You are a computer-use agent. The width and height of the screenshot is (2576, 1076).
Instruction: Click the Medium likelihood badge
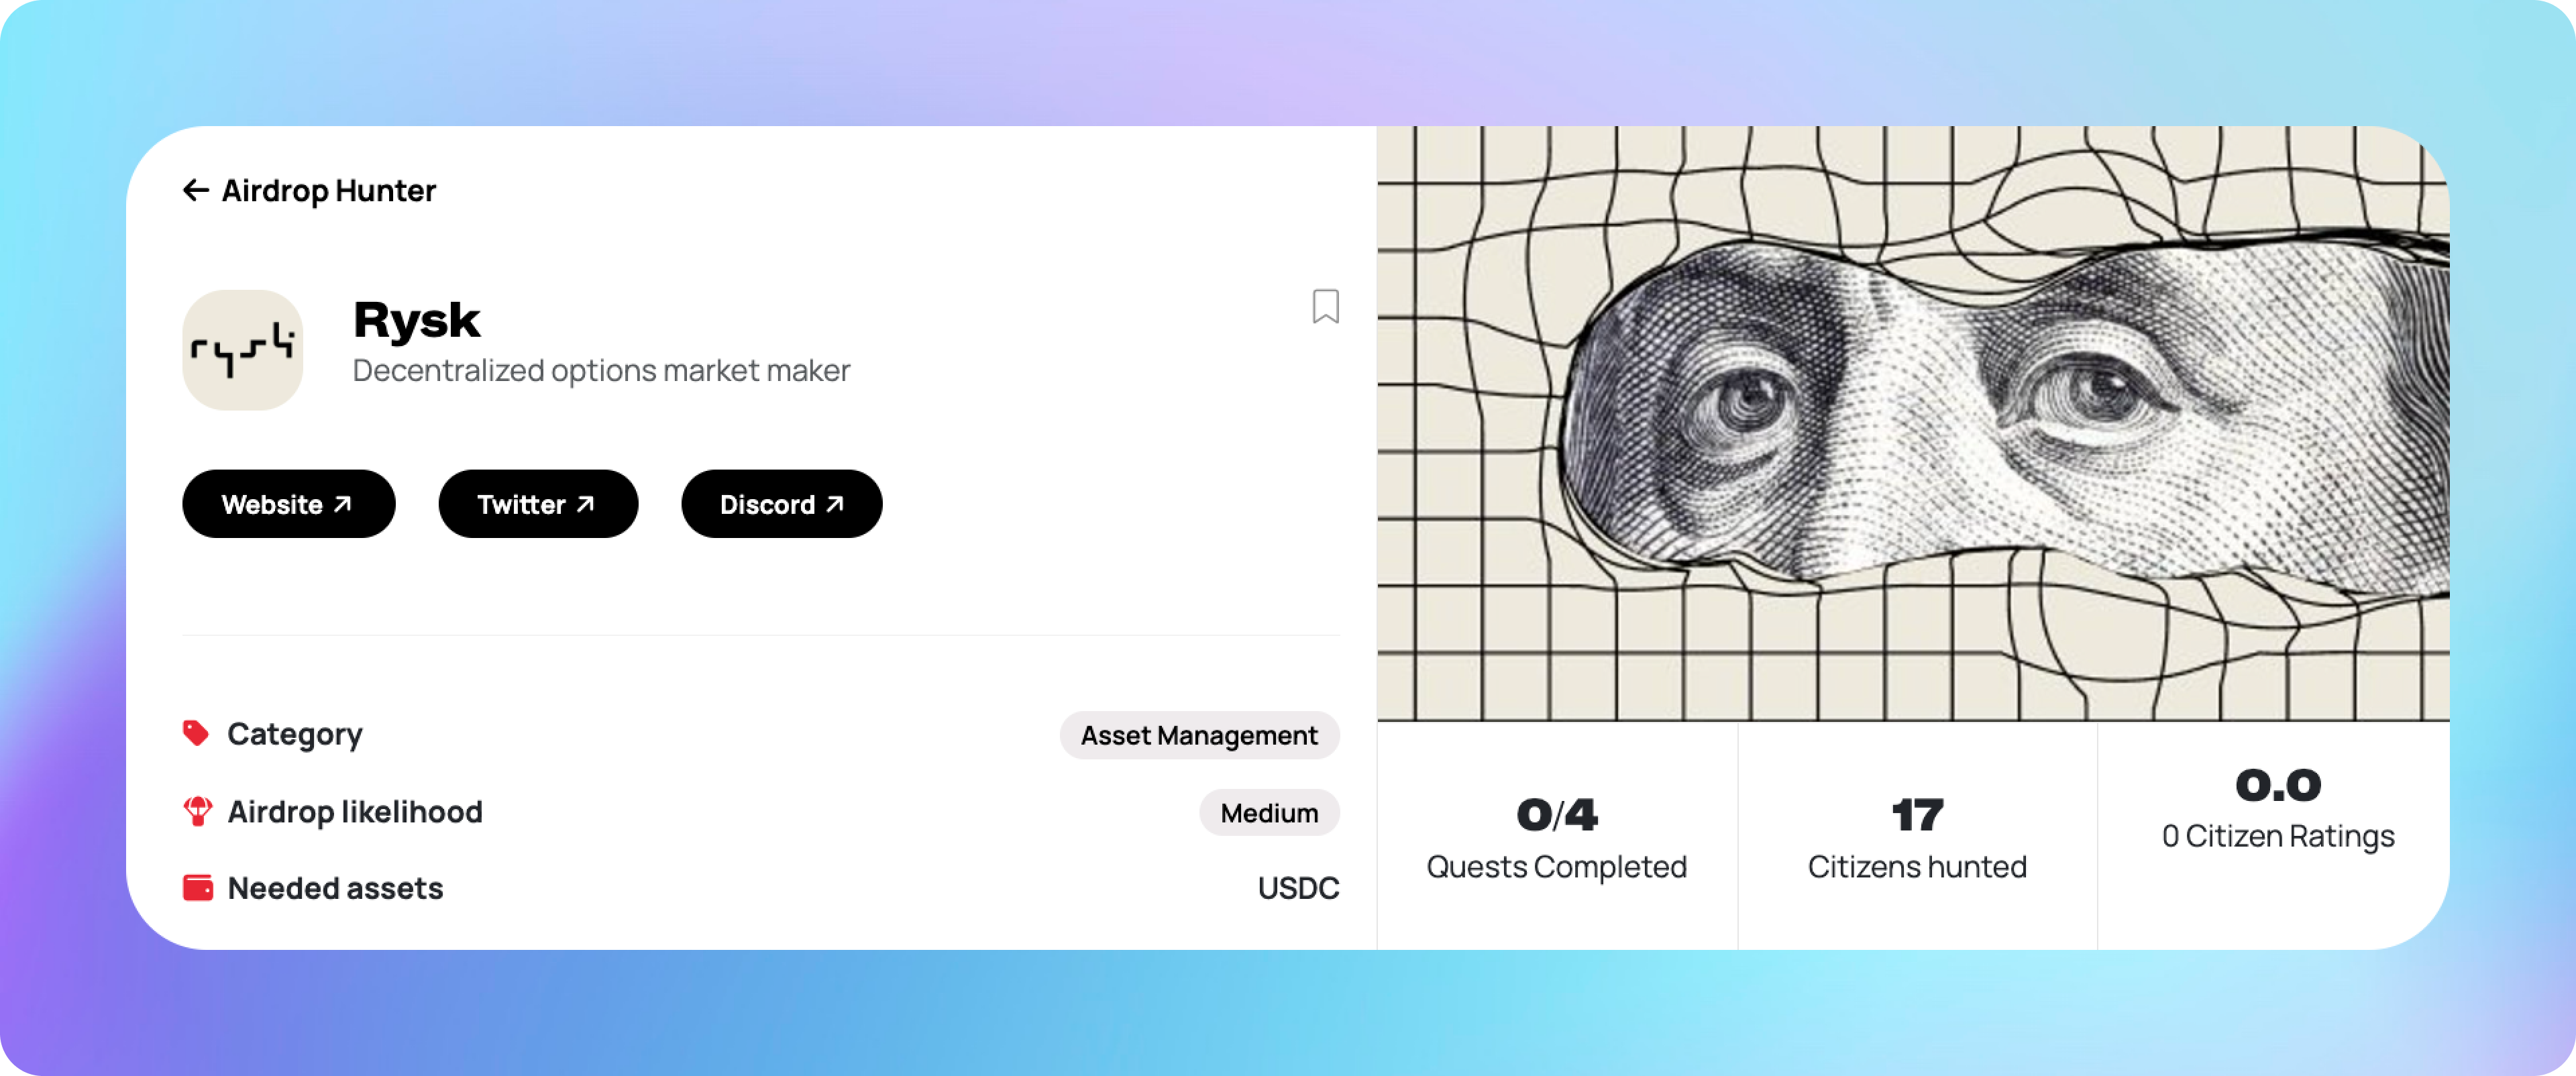(x=1269, y=813)
